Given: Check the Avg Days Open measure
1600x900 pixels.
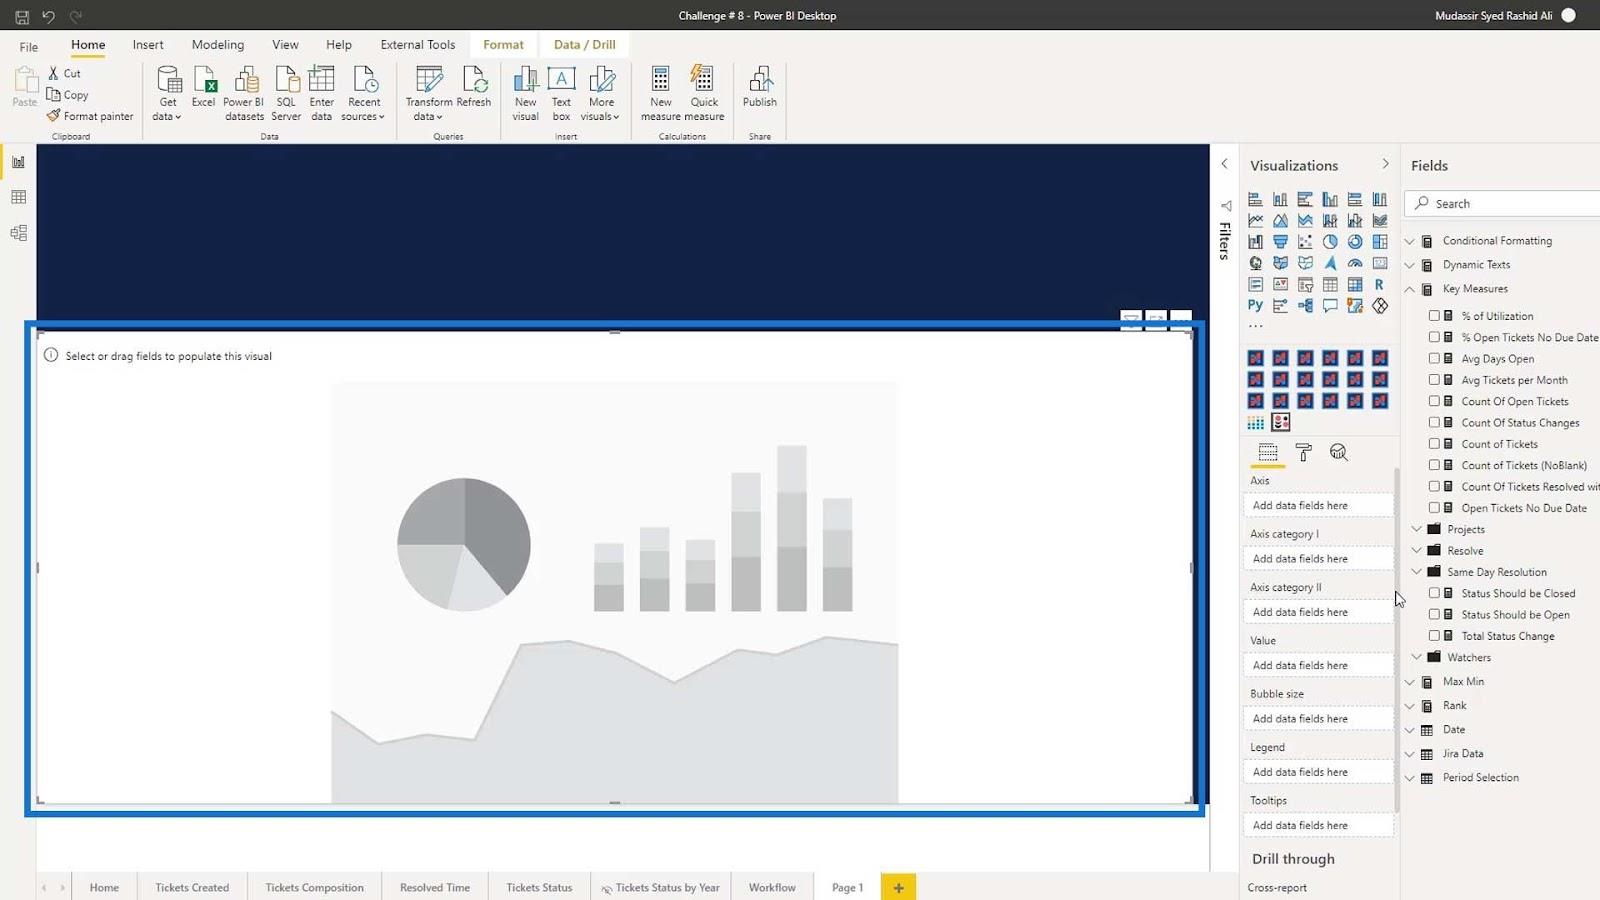Looking at the screenshot, I should [x=1434, y=358].
